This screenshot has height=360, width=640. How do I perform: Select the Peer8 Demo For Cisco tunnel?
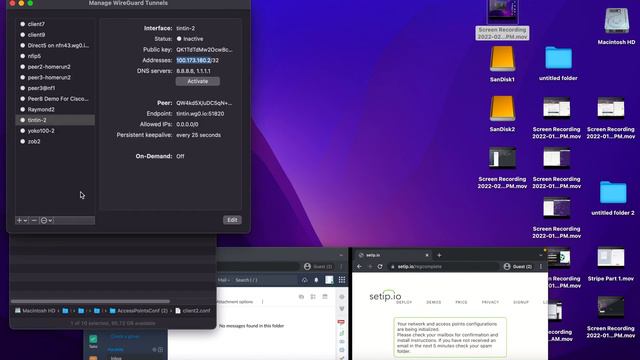(55, 99)
